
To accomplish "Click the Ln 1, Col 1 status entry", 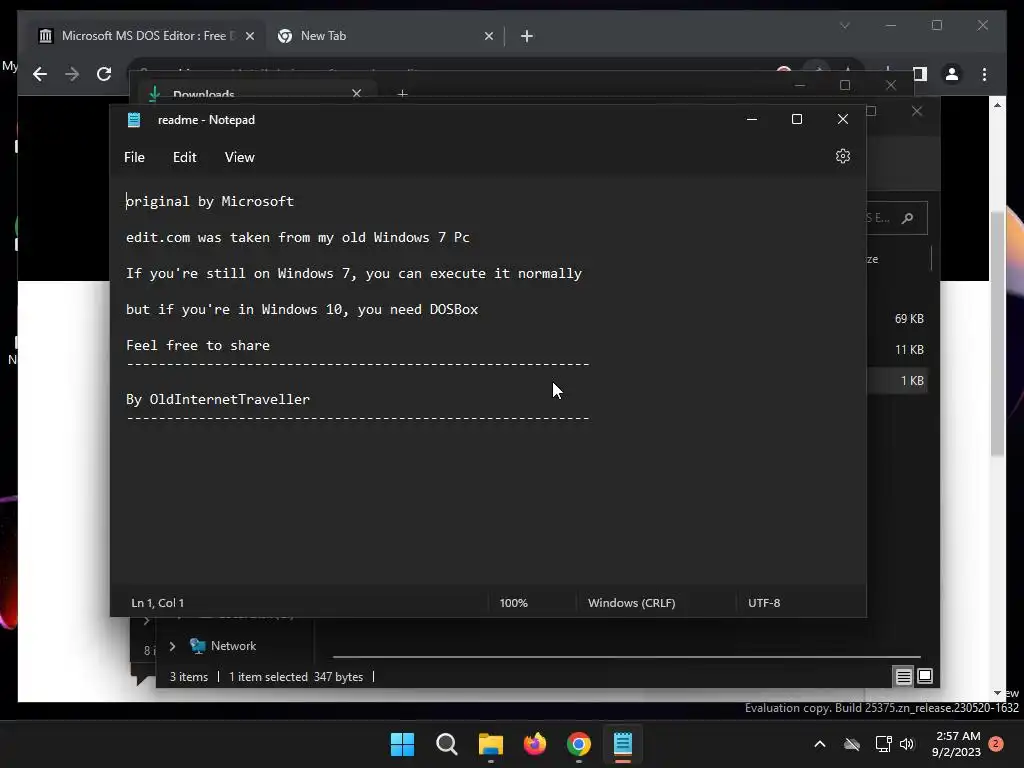I will coord(157,603).
